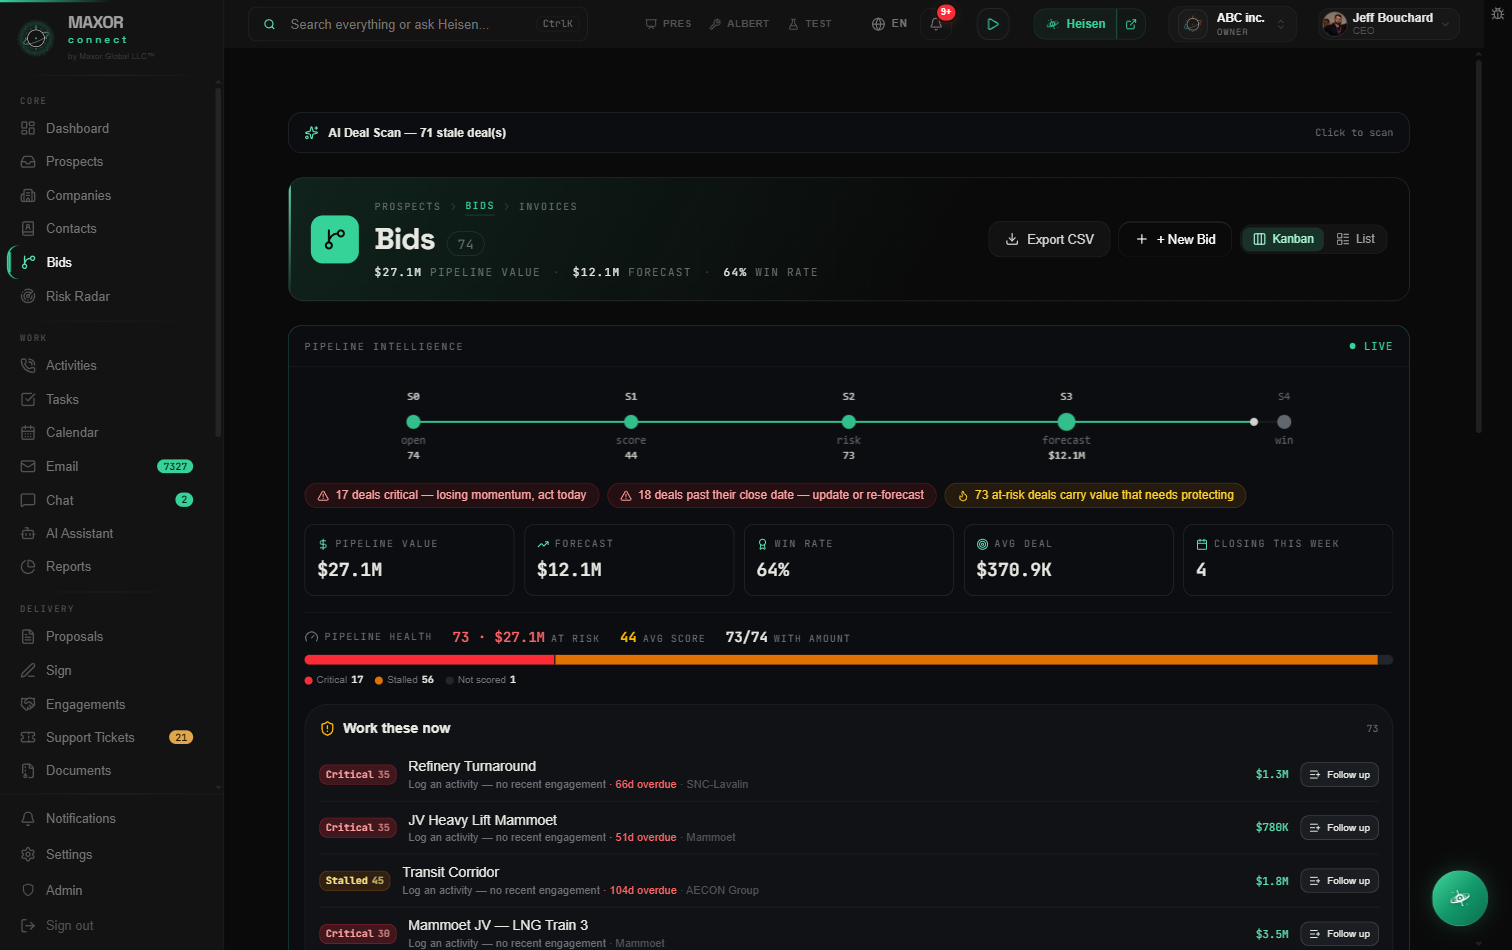
Task: Switch to Kanban view
Action: pos(1283,239)
